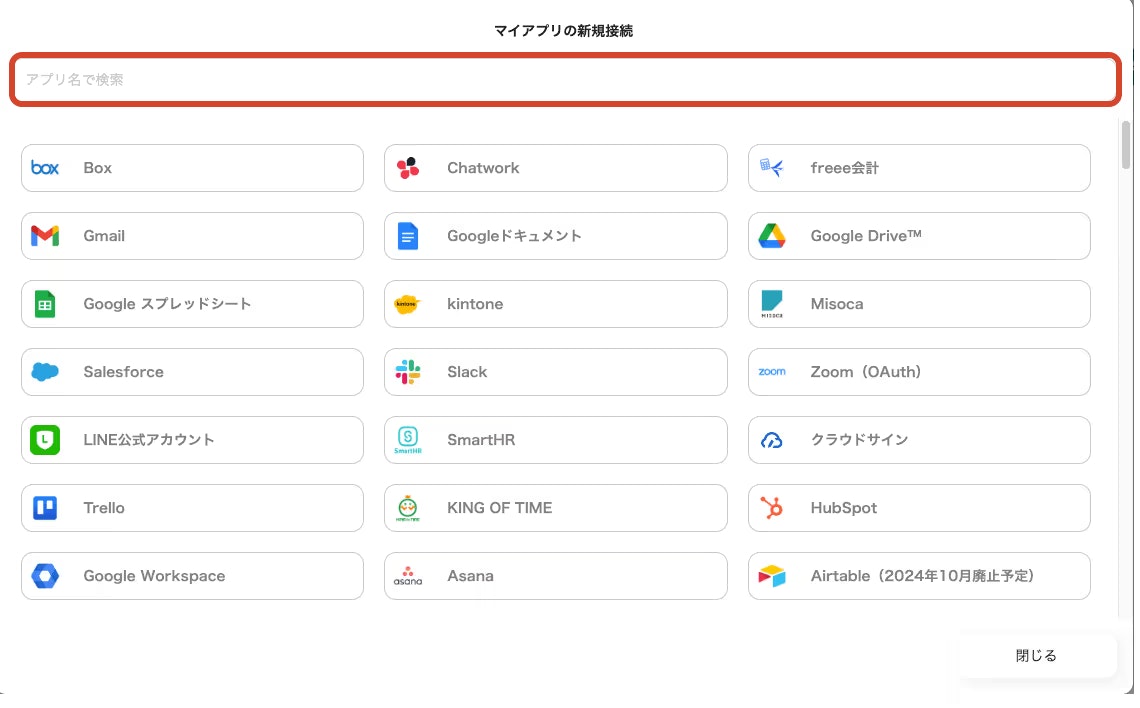The width and height of the screenshot is (1140, 708).
Task: Select the HubSpot sprocket icon
Action: [771, 507]
